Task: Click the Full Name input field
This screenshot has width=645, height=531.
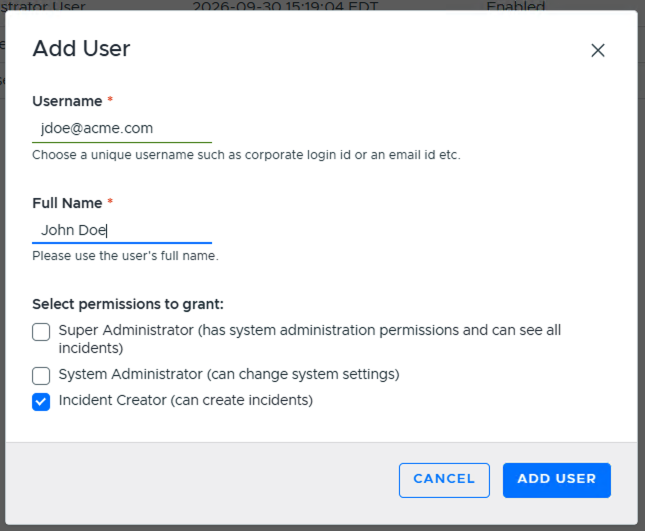Action: [122, 230]
